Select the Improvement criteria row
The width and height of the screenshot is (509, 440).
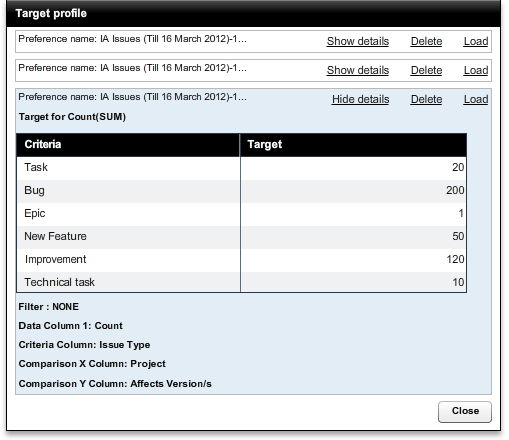coord(242,260)
